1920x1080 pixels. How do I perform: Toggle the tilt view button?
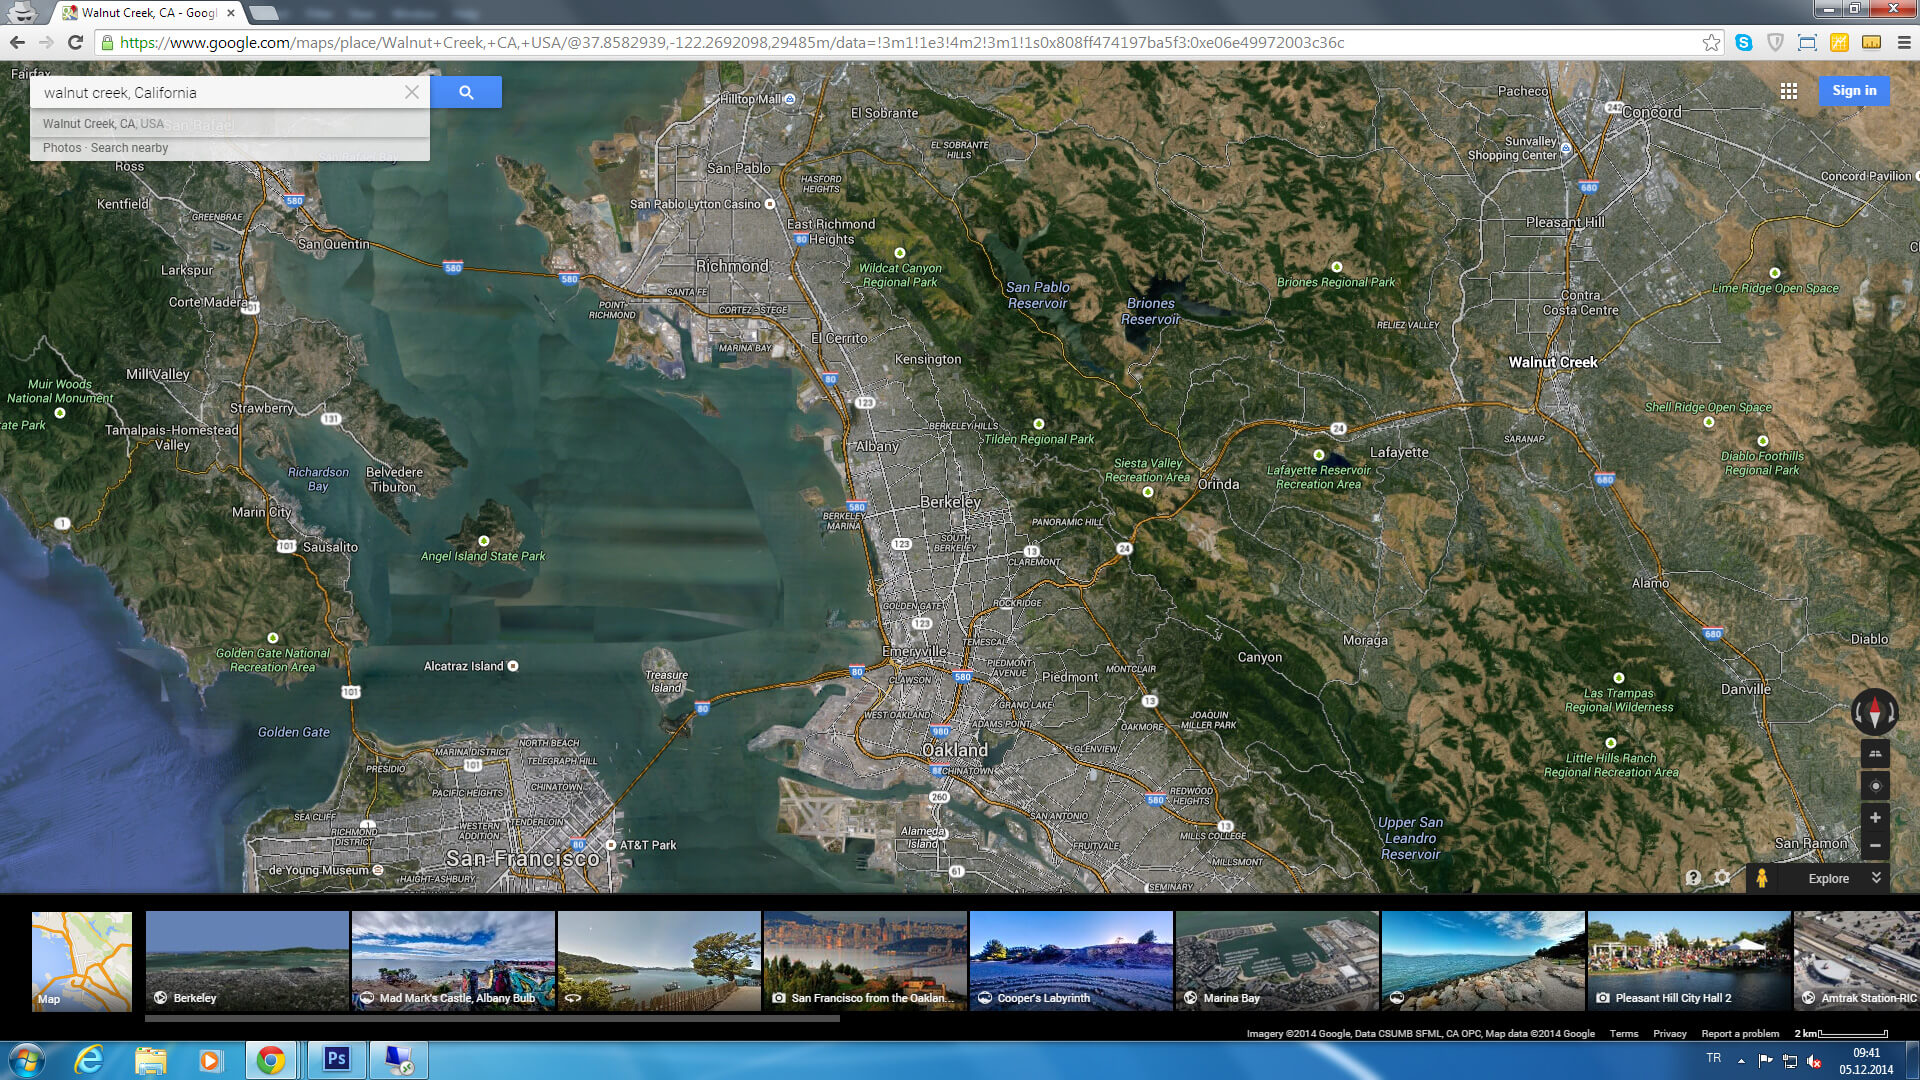[1875, 754]
